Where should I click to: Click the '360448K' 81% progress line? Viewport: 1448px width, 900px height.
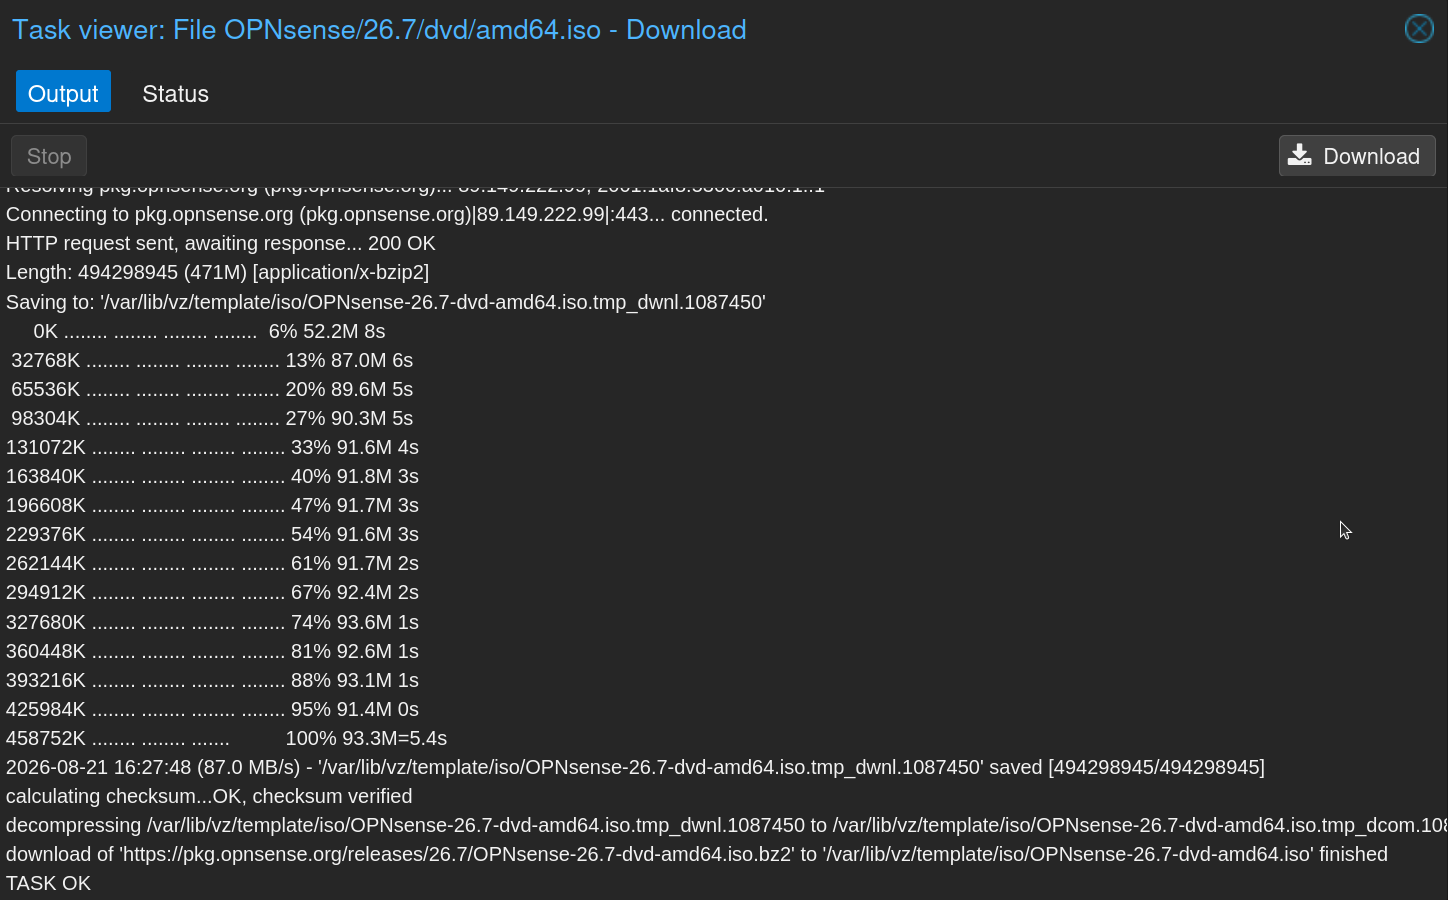212,651
